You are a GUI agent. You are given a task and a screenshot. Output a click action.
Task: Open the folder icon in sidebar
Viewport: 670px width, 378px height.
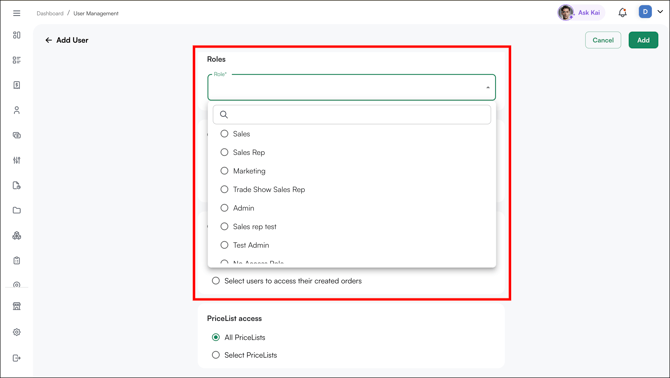click(x=17, y=210)
